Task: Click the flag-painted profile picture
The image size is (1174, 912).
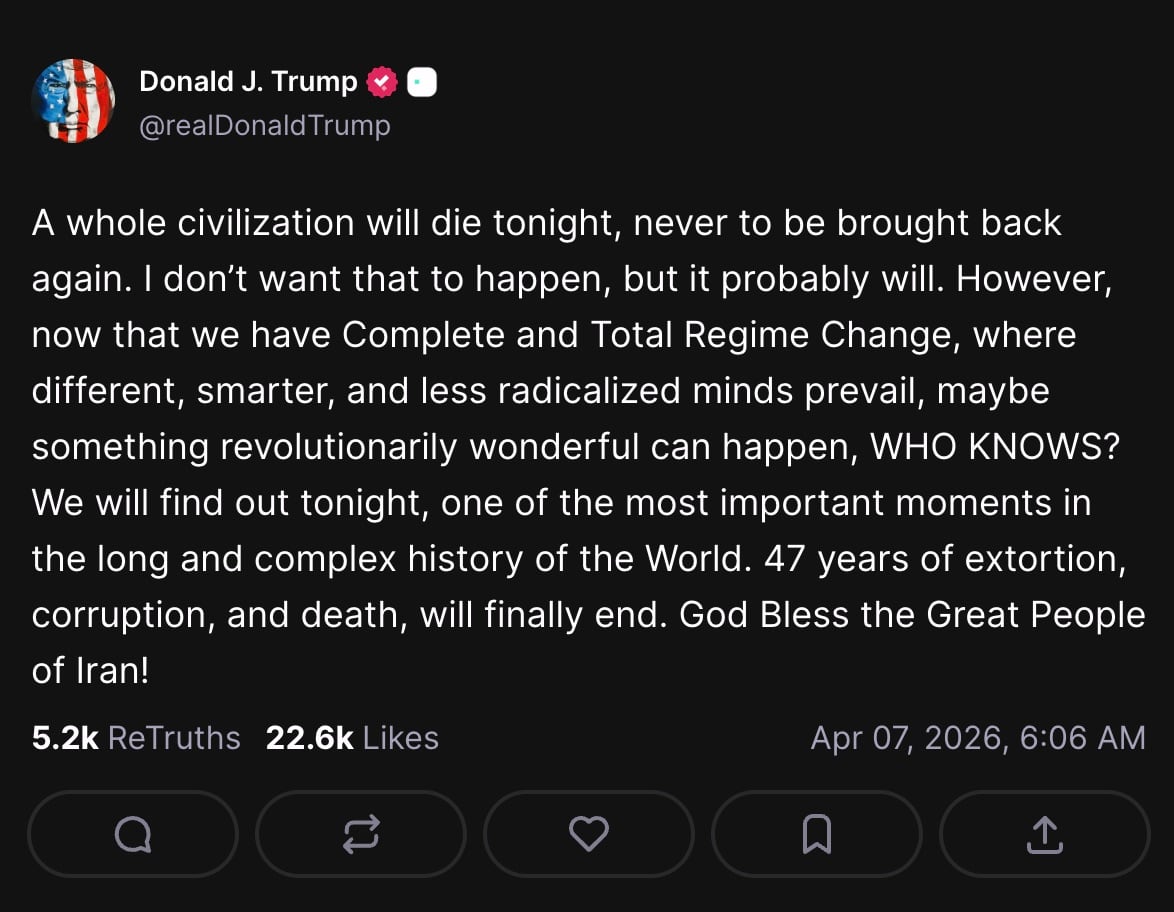Action: (x=72, y=100)
